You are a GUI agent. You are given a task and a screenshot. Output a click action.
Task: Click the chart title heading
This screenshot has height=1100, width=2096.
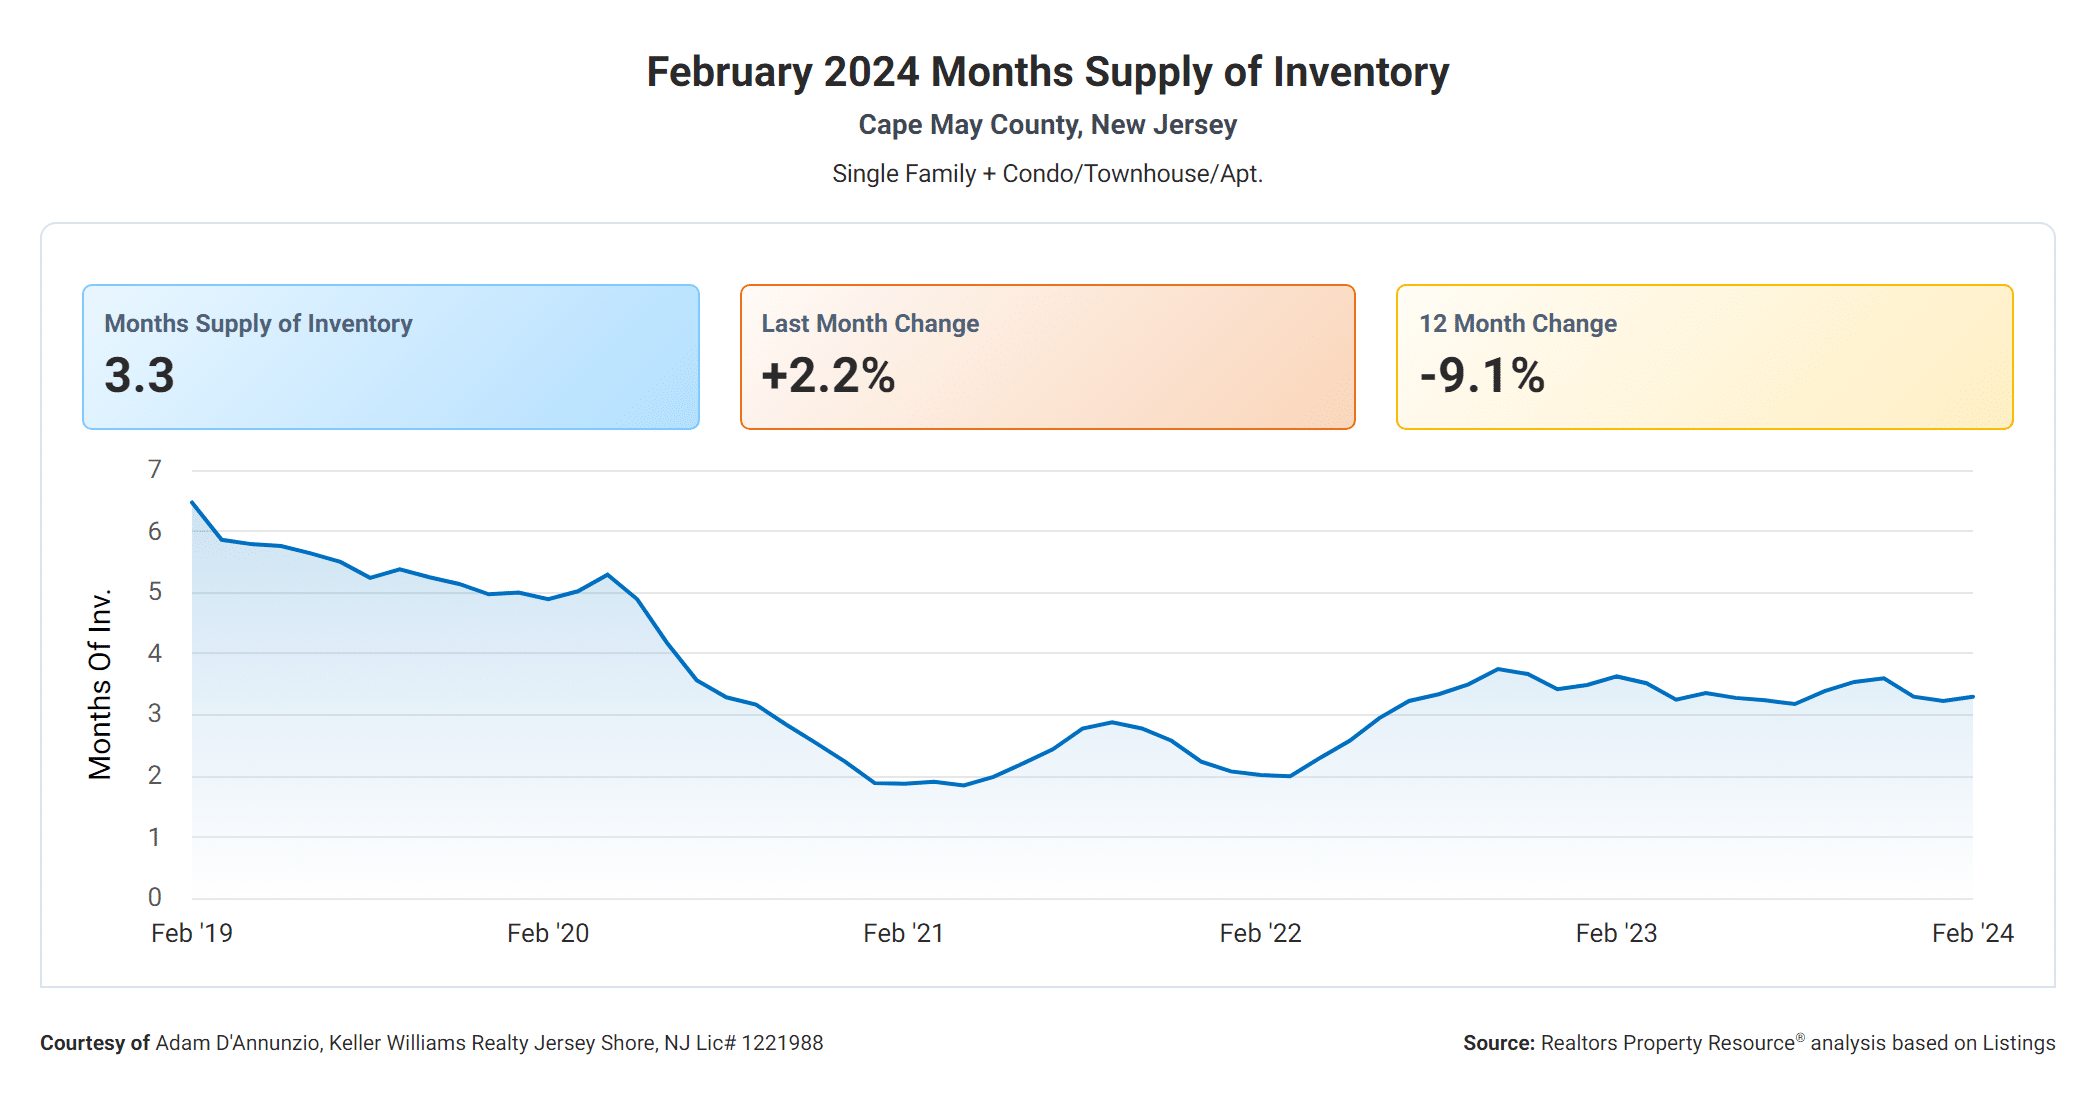(1047, 72)
